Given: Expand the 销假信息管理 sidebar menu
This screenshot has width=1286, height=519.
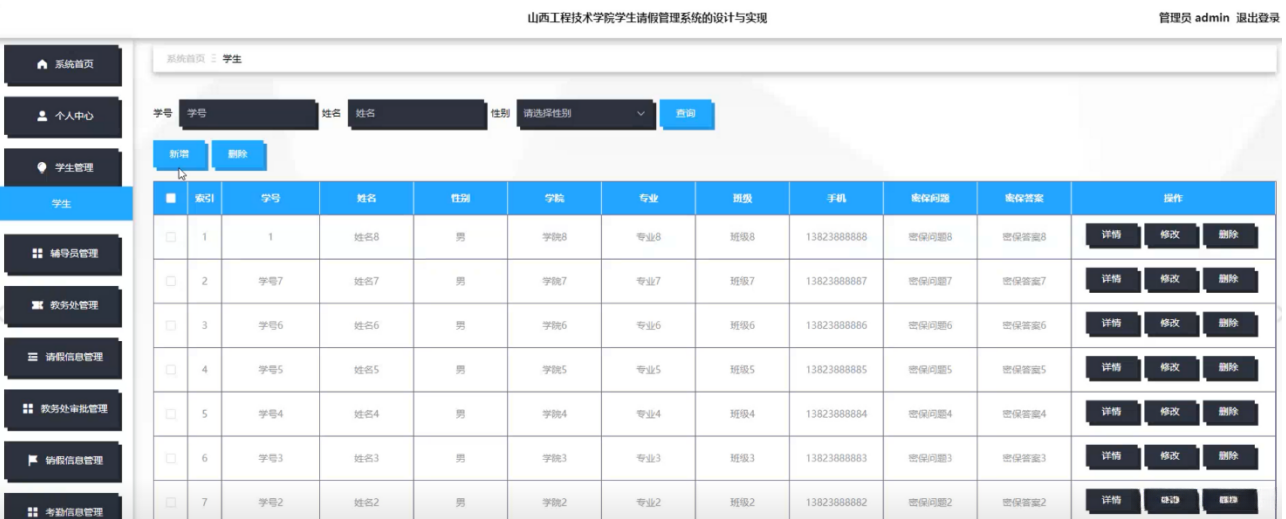Looking at the screenshot, I should 64,461.
